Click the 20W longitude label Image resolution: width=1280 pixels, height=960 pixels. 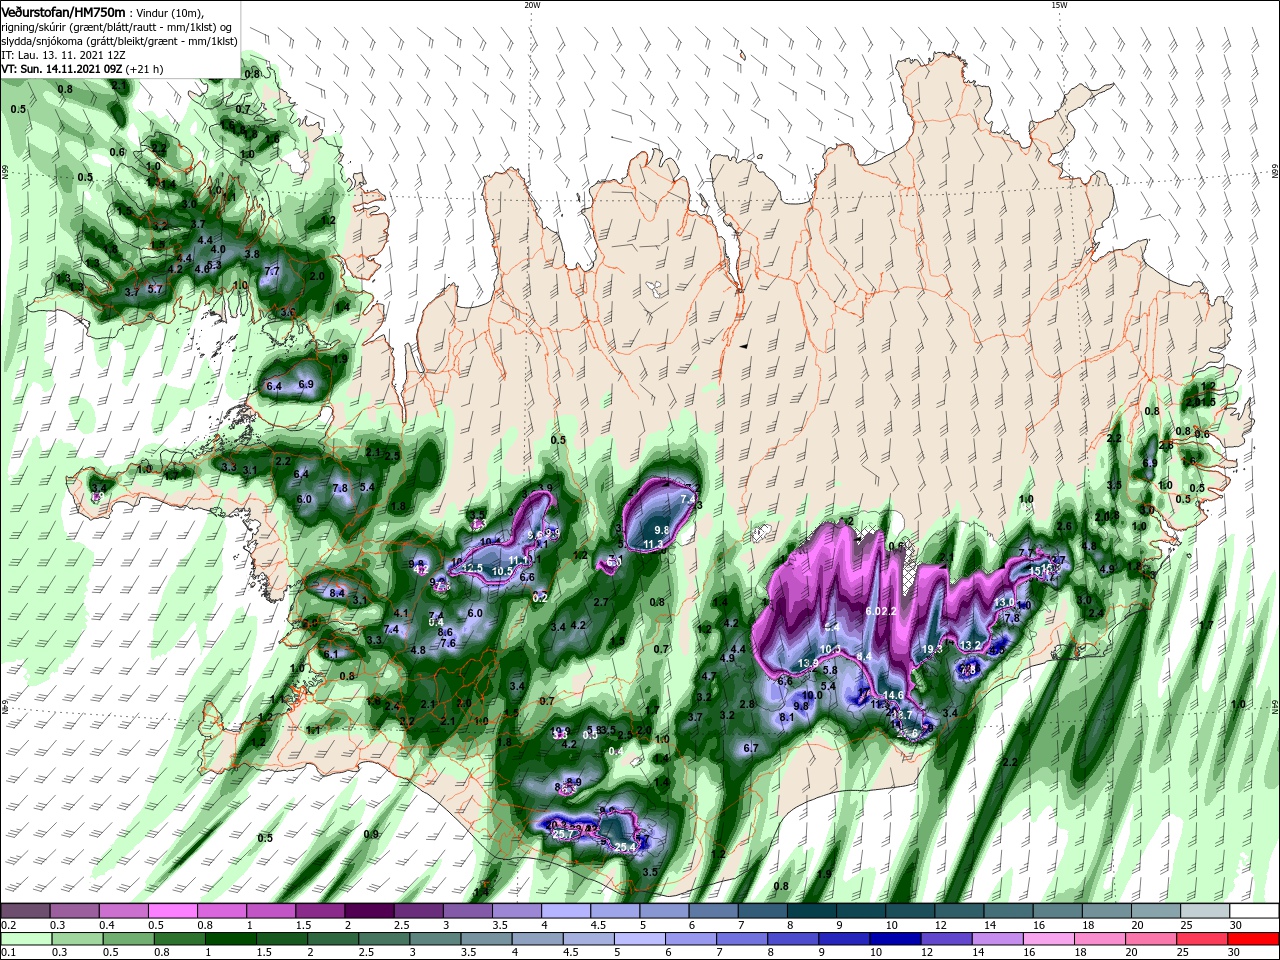pos(532,5)
